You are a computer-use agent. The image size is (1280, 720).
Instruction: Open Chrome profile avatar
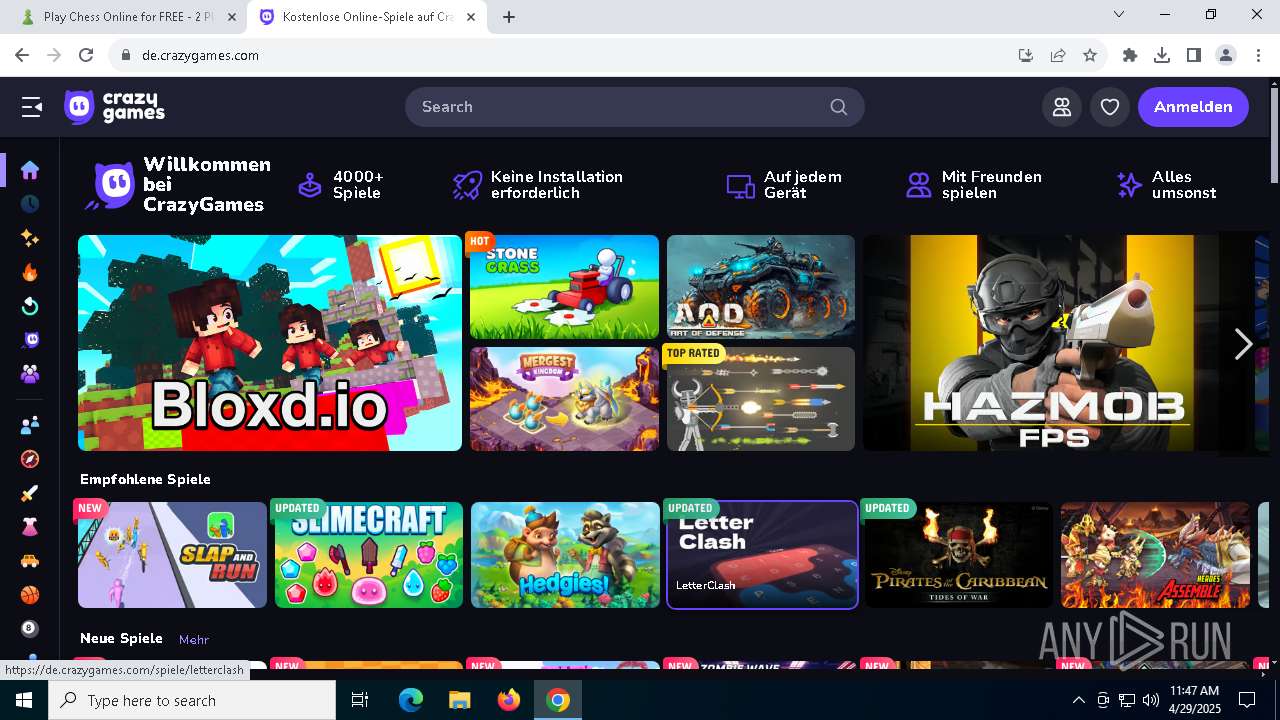(1226, 55)
